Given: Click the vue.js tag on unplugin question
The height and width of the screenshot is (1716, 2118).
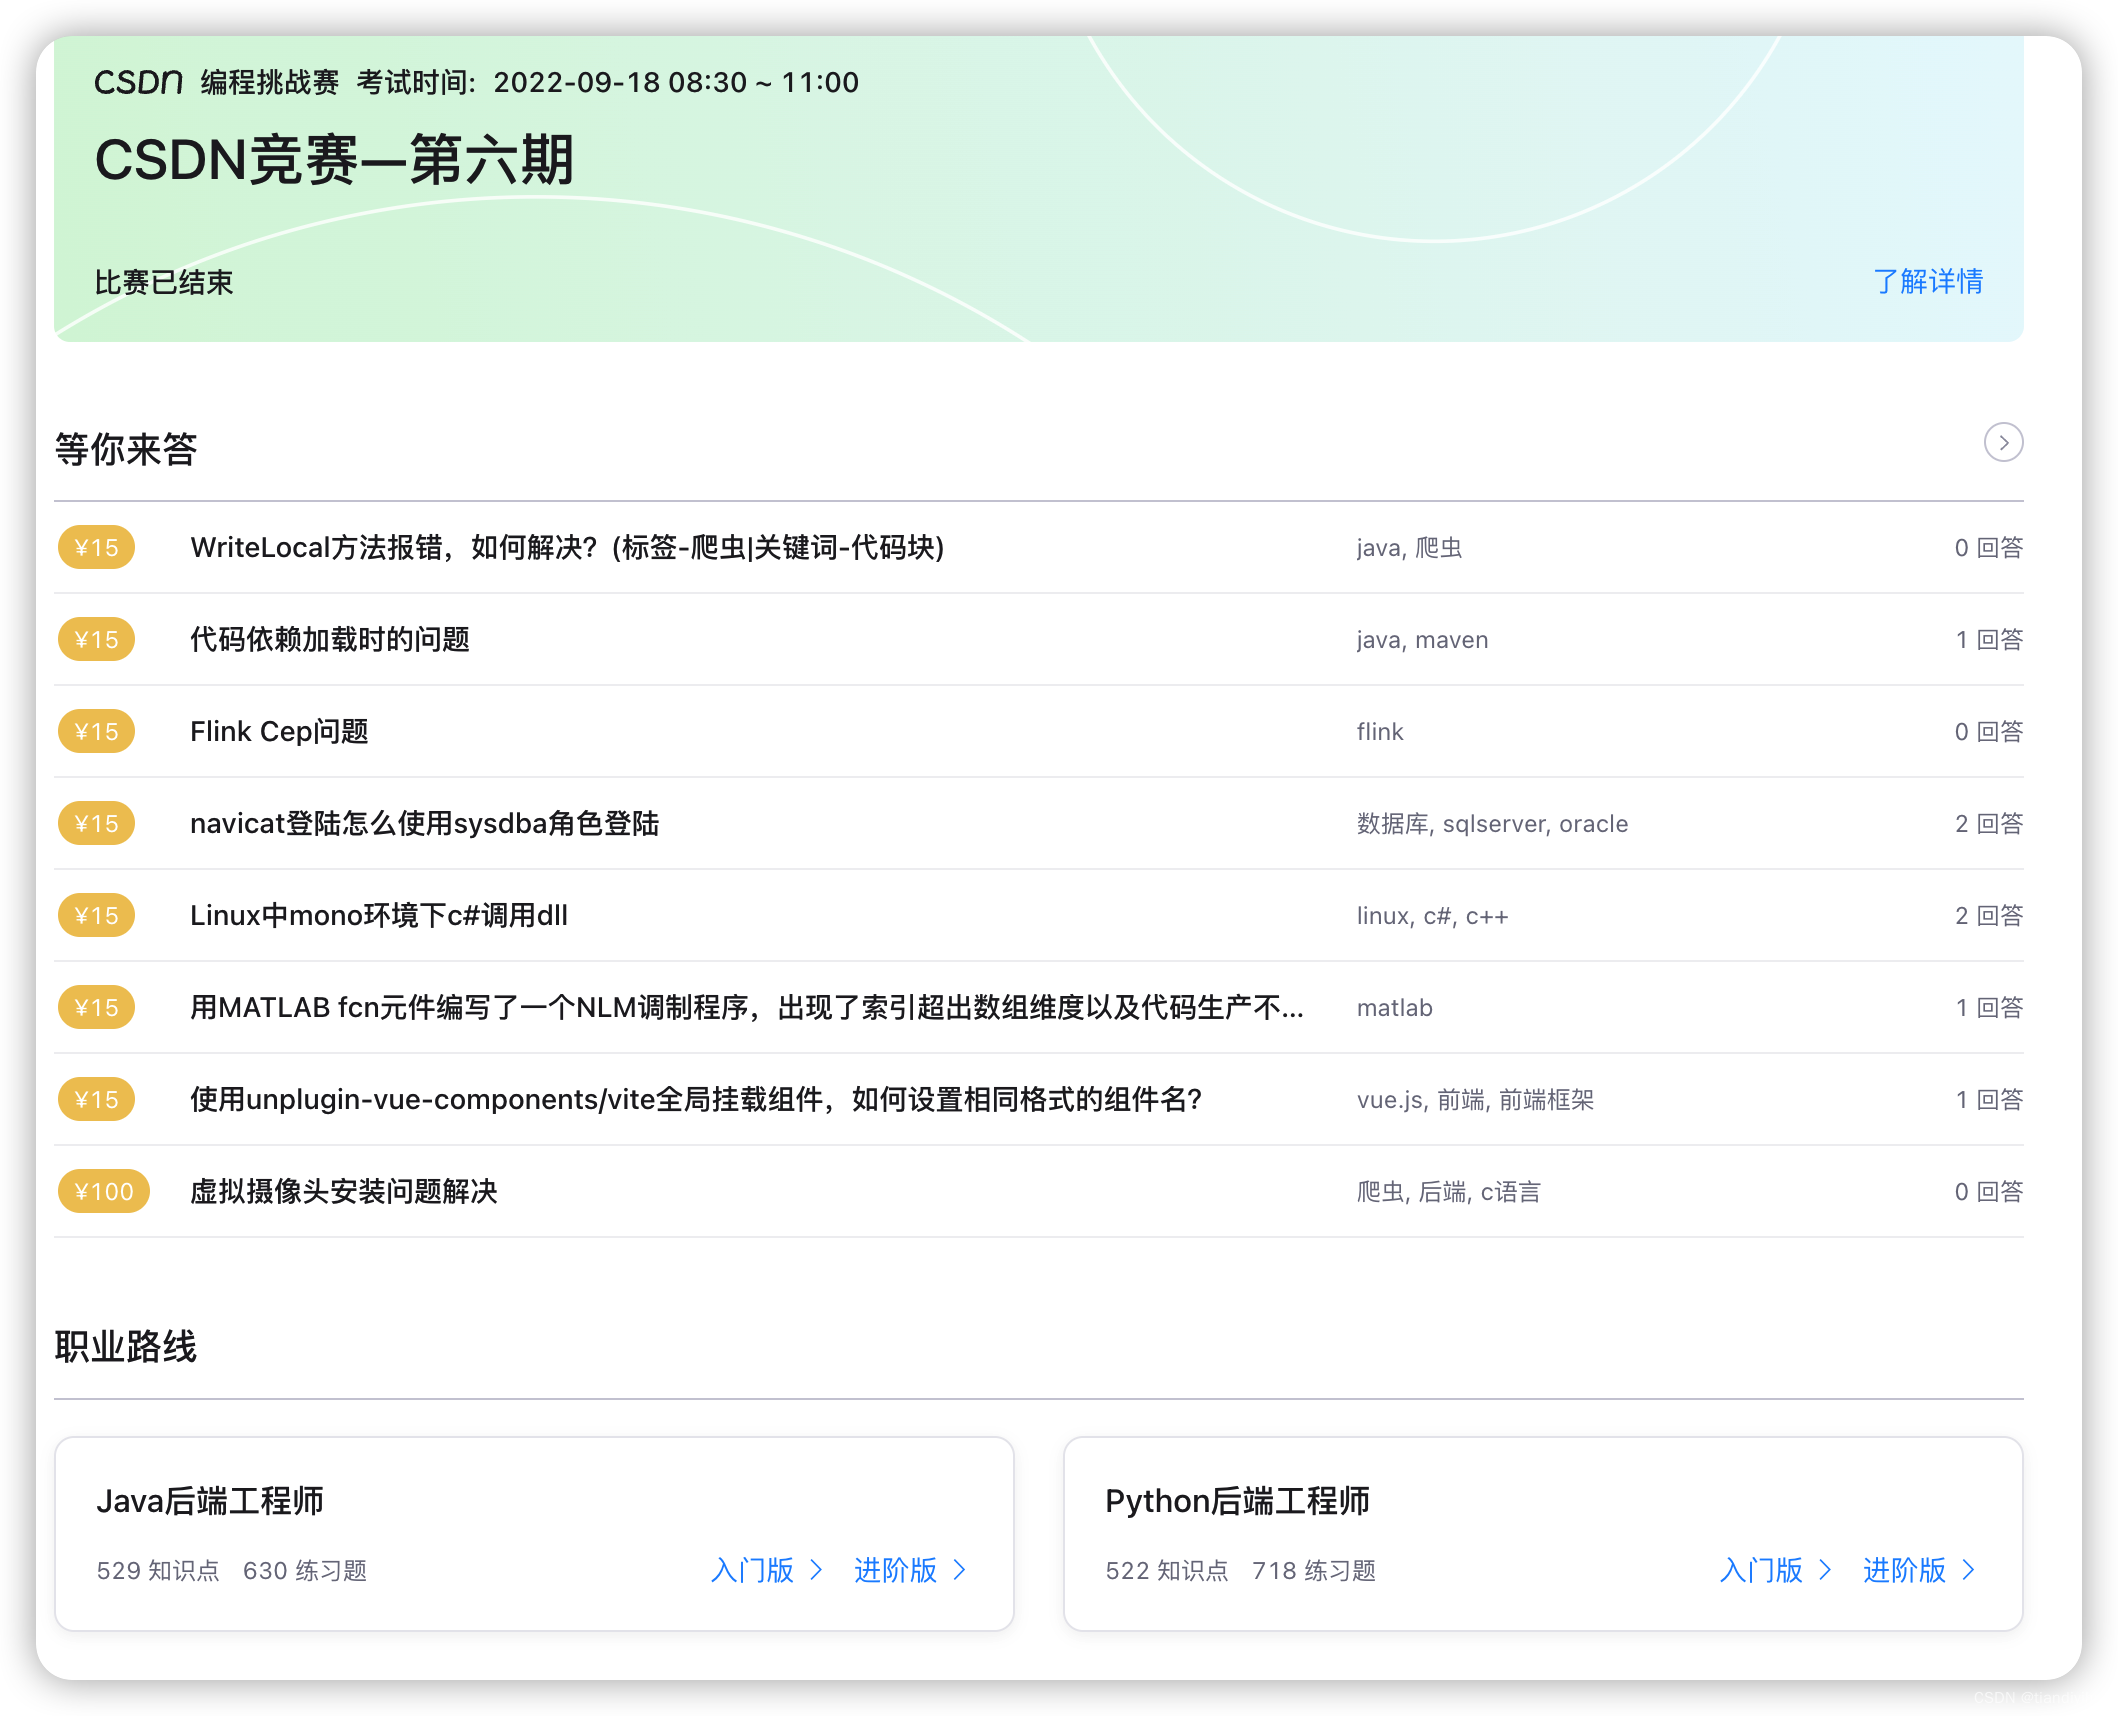Looking at the screenshot, I should (1390, 1100).
